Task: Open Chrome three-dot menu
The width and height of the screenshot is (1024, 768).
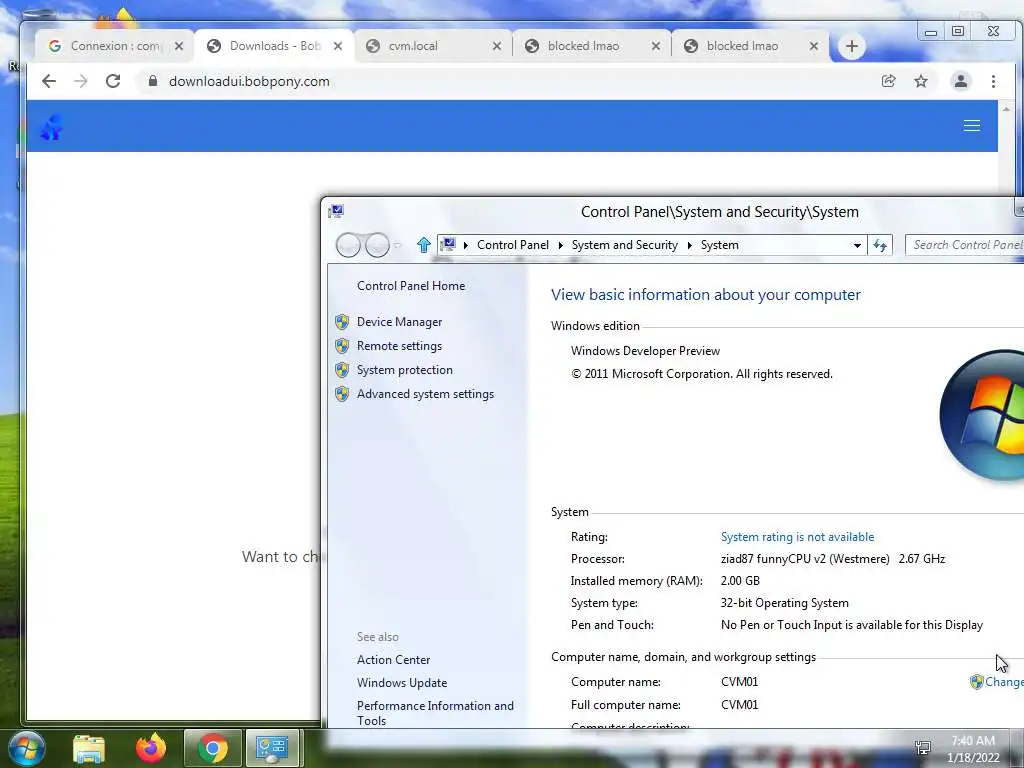Action: pos(993,81)
